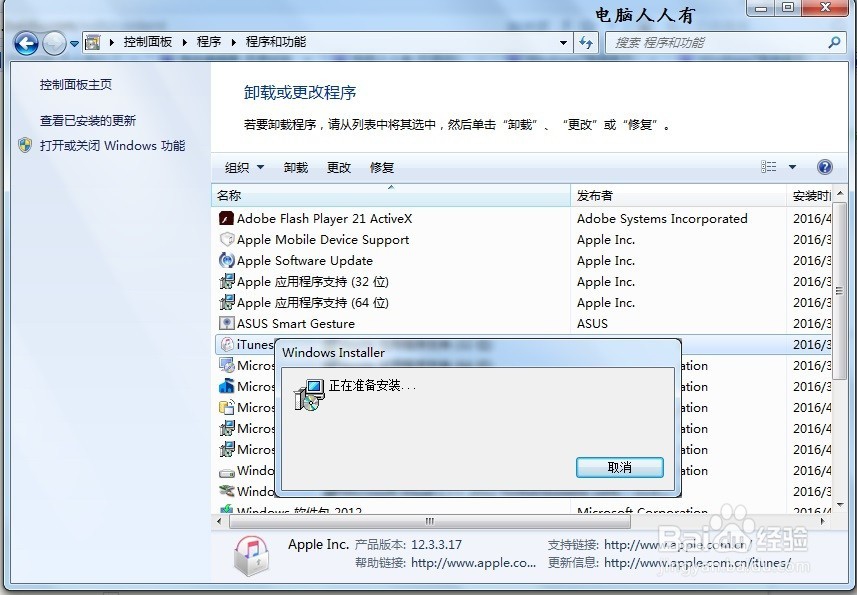Image resolution: width=857 pixels, height=595 pixels.
Task: Click Adobe Systems Incorporated publisher cell
Action: 662,219
